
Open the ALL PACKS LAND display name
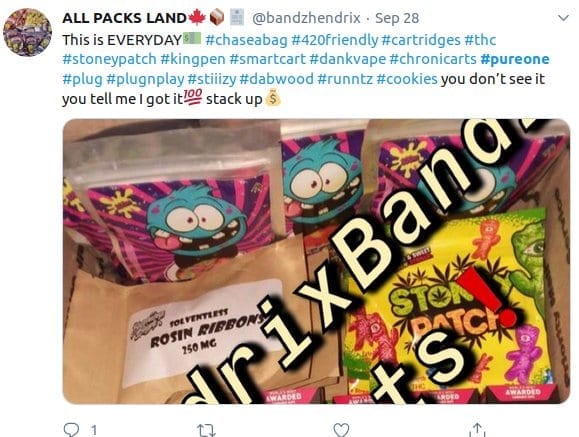pyautogui.click(x=124, y=18)
